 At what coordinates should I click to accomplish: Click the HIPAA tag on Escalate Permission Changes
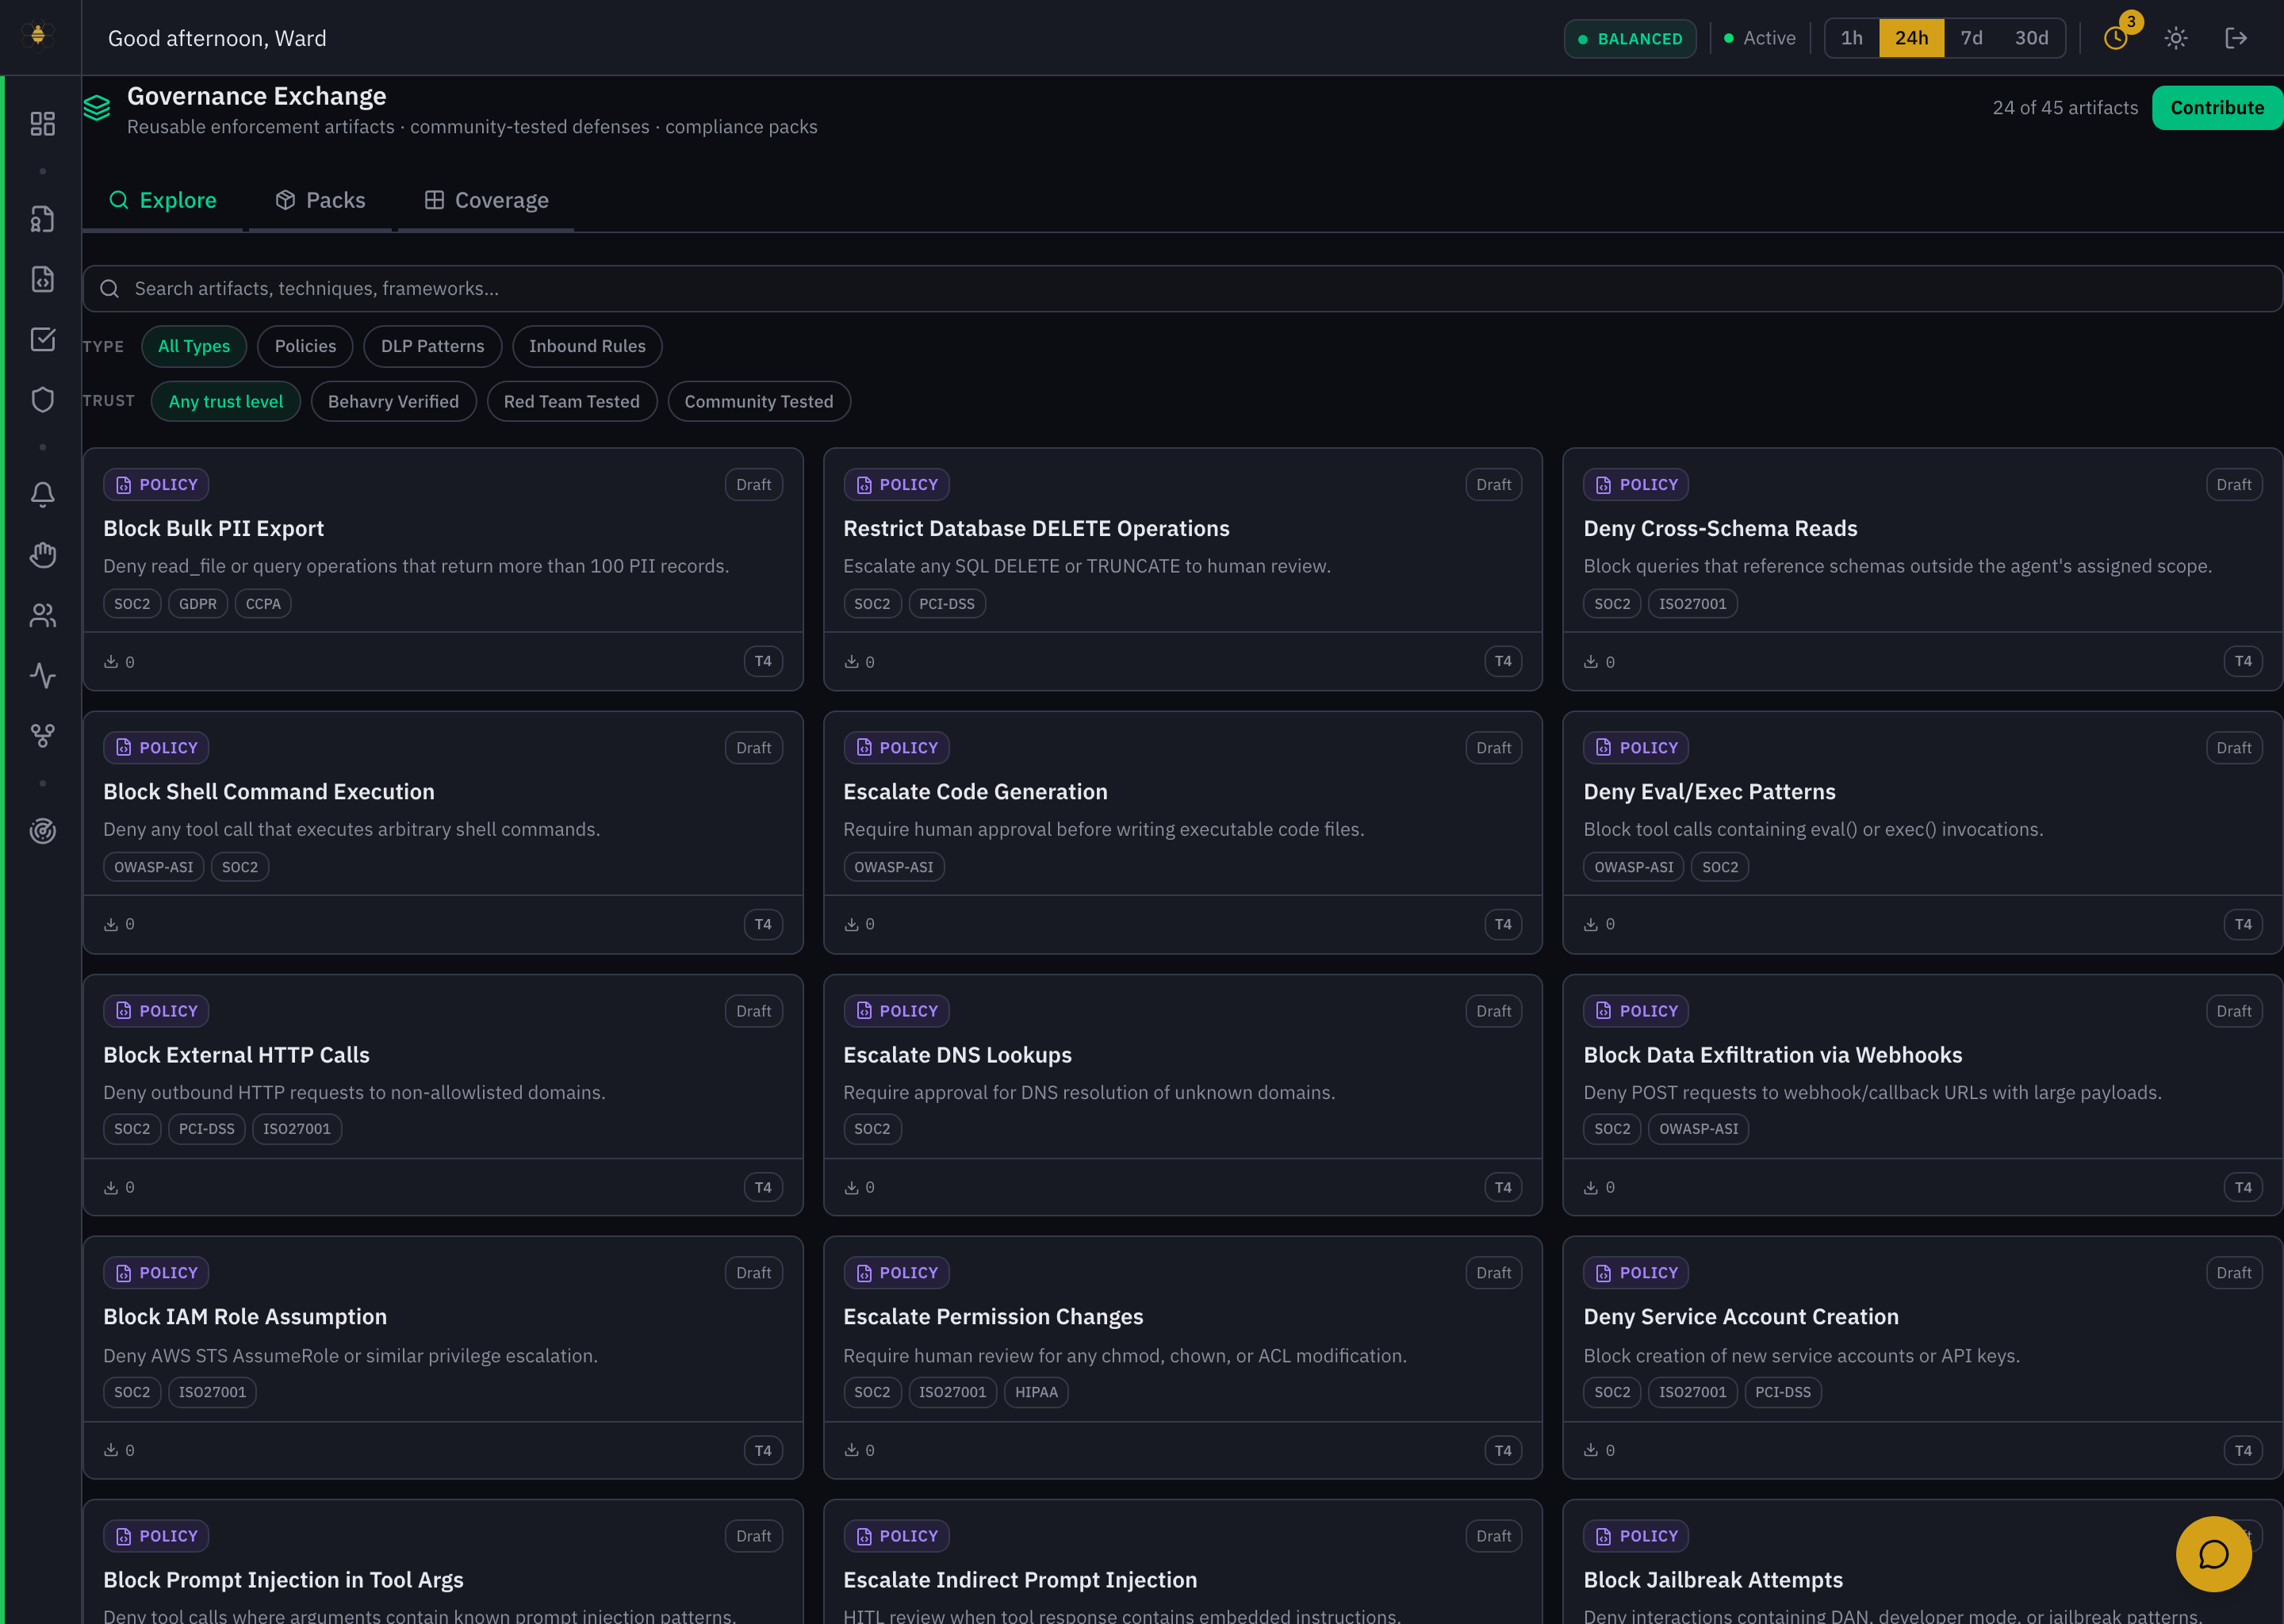point(1036,1391)
